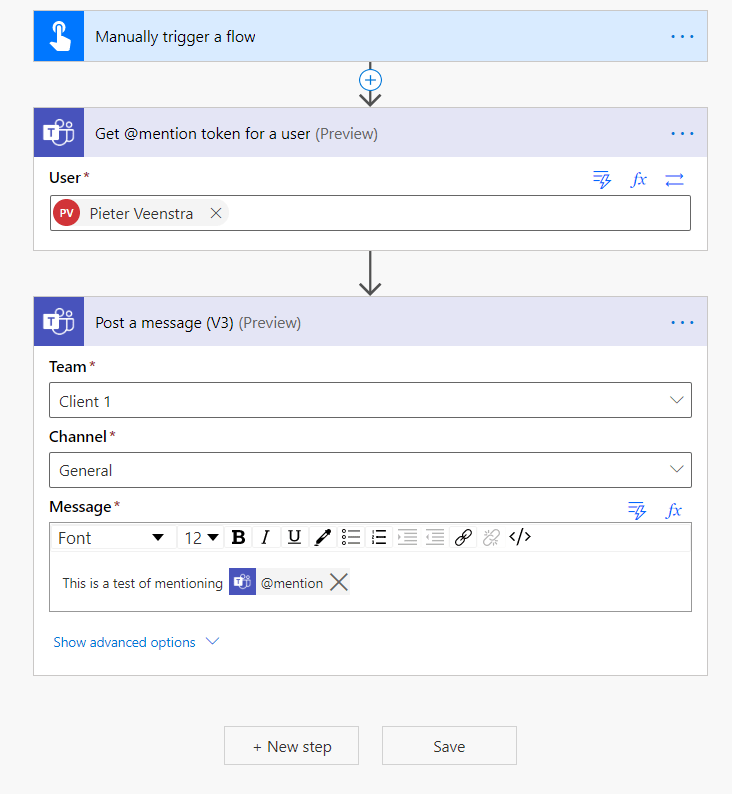The width and height of the screenshot is (732, 794).
Task: Open expression editor for the User field
Action: pyautogui.click(x=638, y=179)
